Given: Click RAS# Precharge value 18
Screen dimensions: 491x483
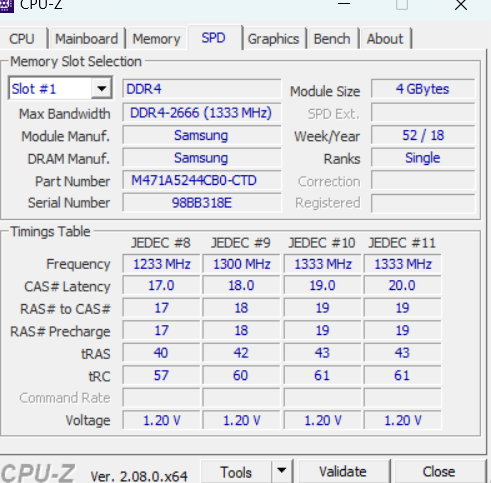Looking at the screenshot, I should (241, 330).
